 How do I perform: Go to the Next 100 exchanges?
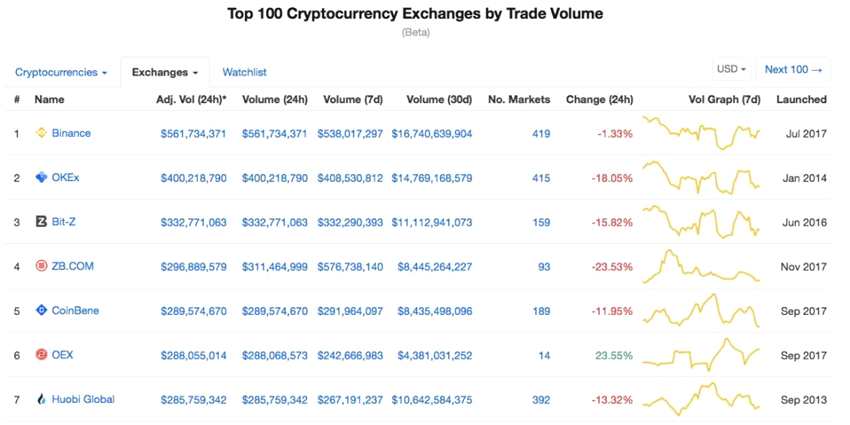click(x=793, y=70)
